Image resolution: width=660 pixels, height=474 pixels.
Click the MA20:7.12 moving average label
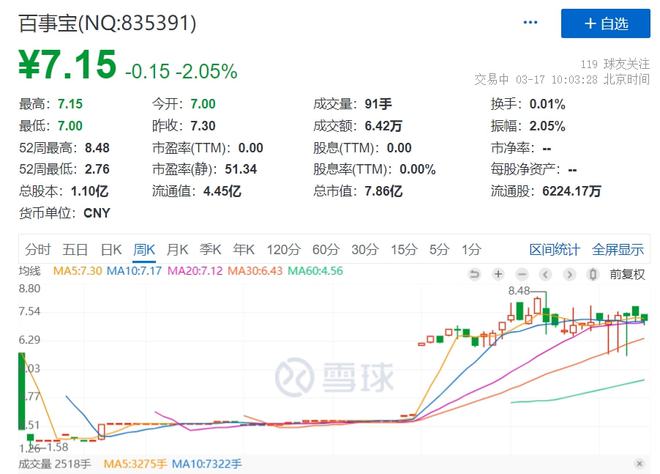195,271
